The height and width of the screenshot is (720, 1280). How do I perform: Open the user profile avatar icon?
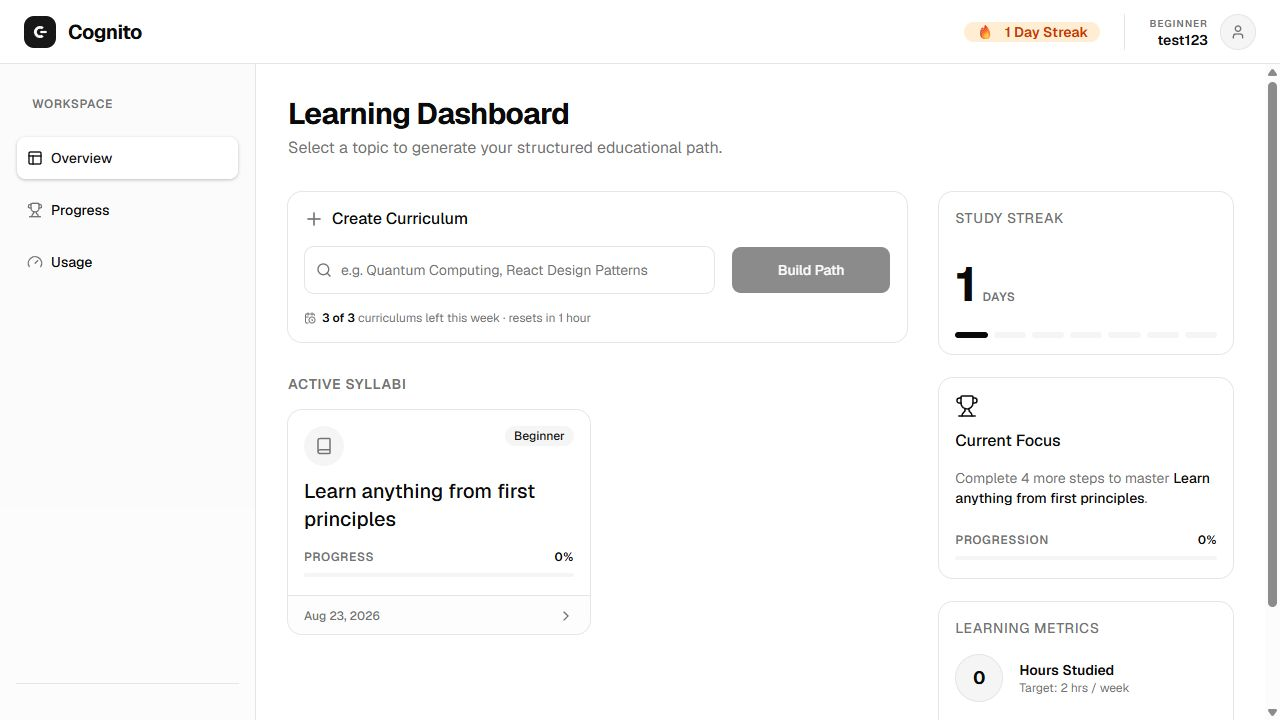coord(1238,32)
